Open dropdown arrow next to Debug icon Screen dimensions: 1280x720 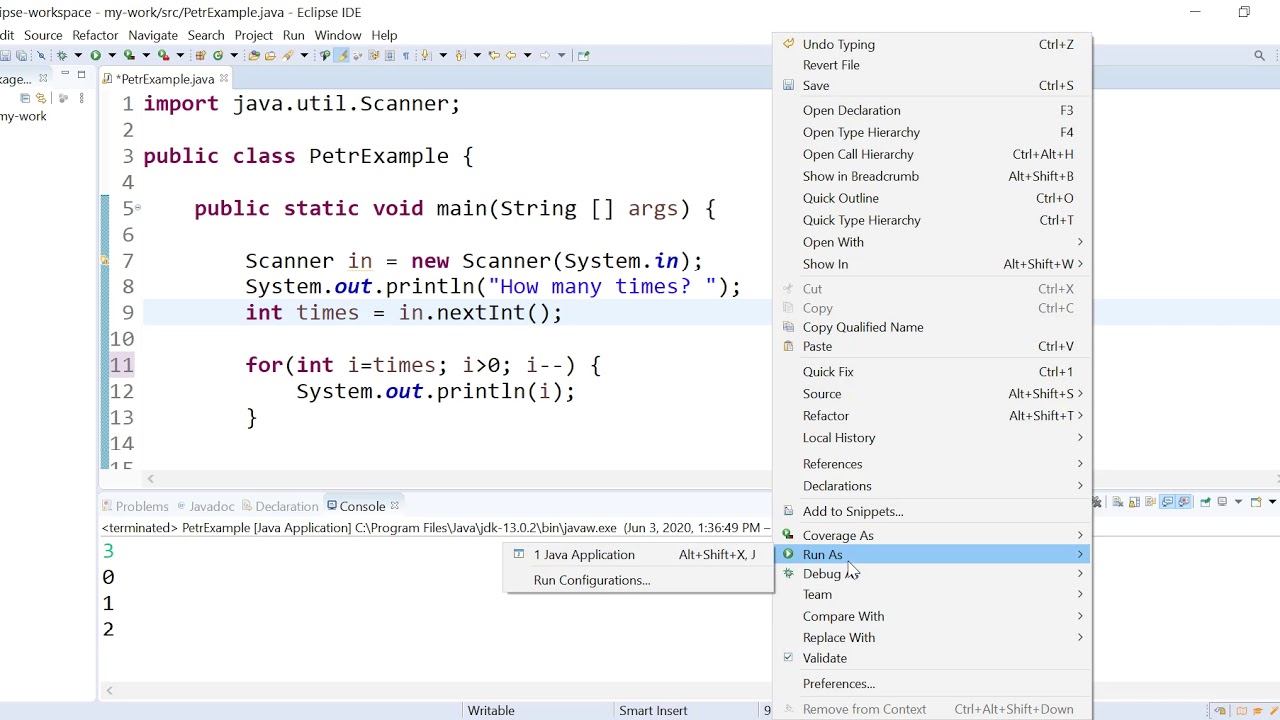[x=78, y=56]
